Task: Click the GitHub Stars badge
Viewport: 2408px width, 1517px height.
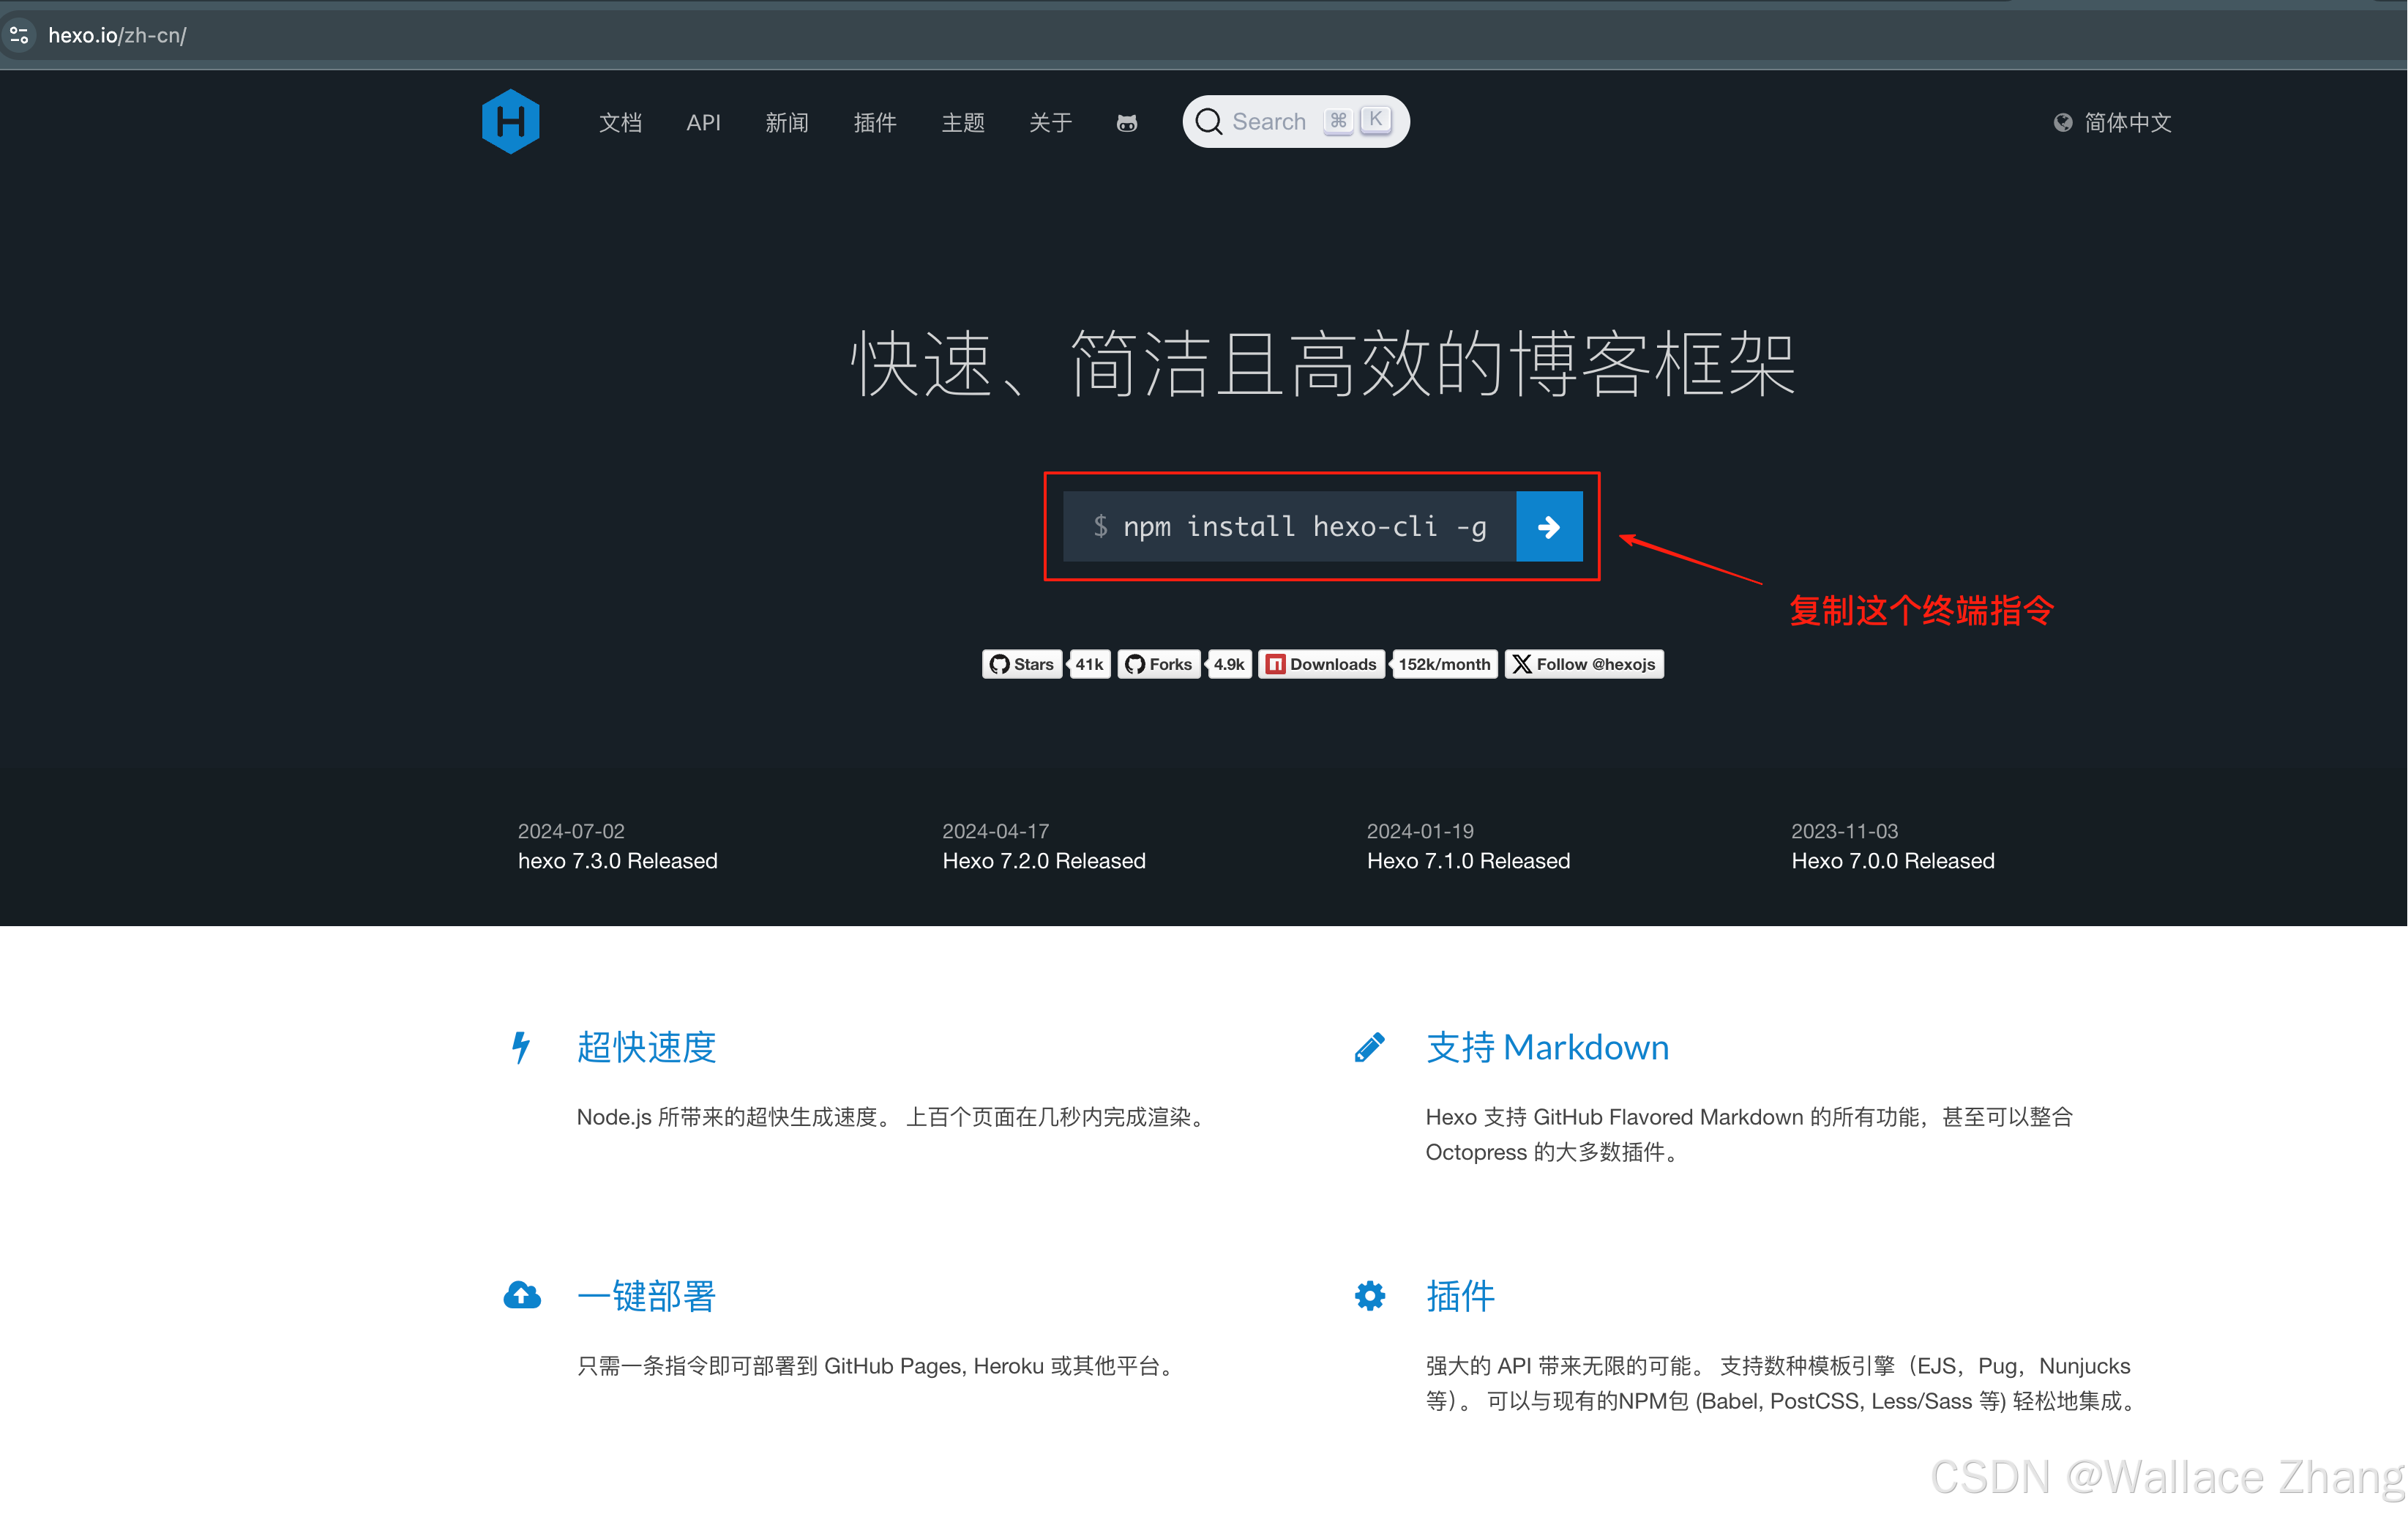Action: coord(1022,664)
